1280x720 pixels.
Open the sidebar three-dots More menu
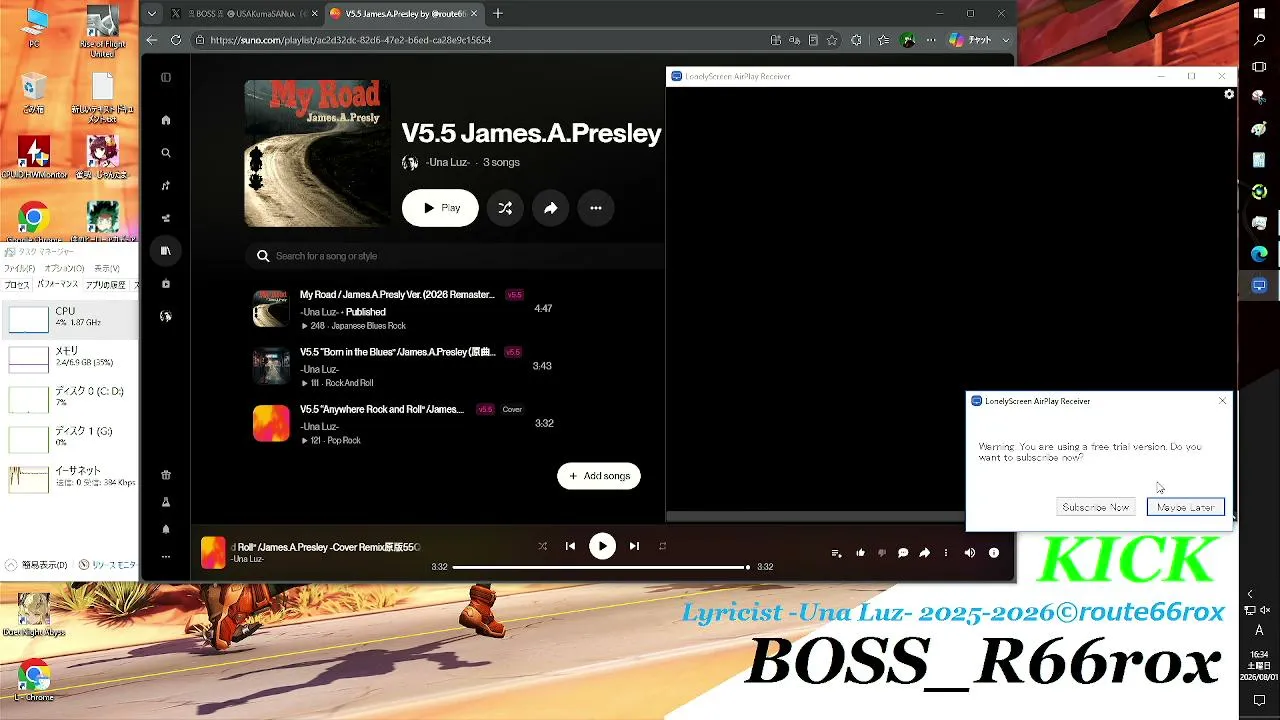[166, 557]
